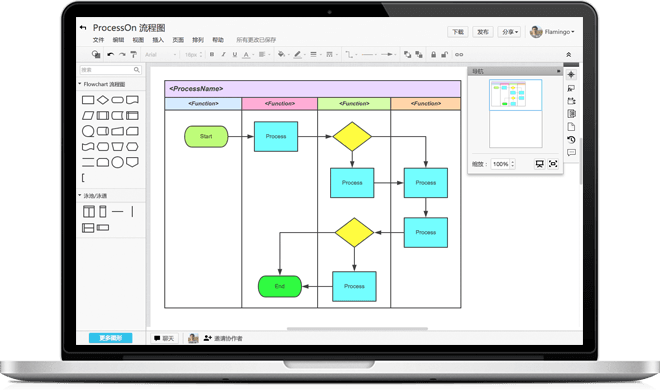Click the 下载 download button
This screenshot has height=390, width=660.
[458, 32]
